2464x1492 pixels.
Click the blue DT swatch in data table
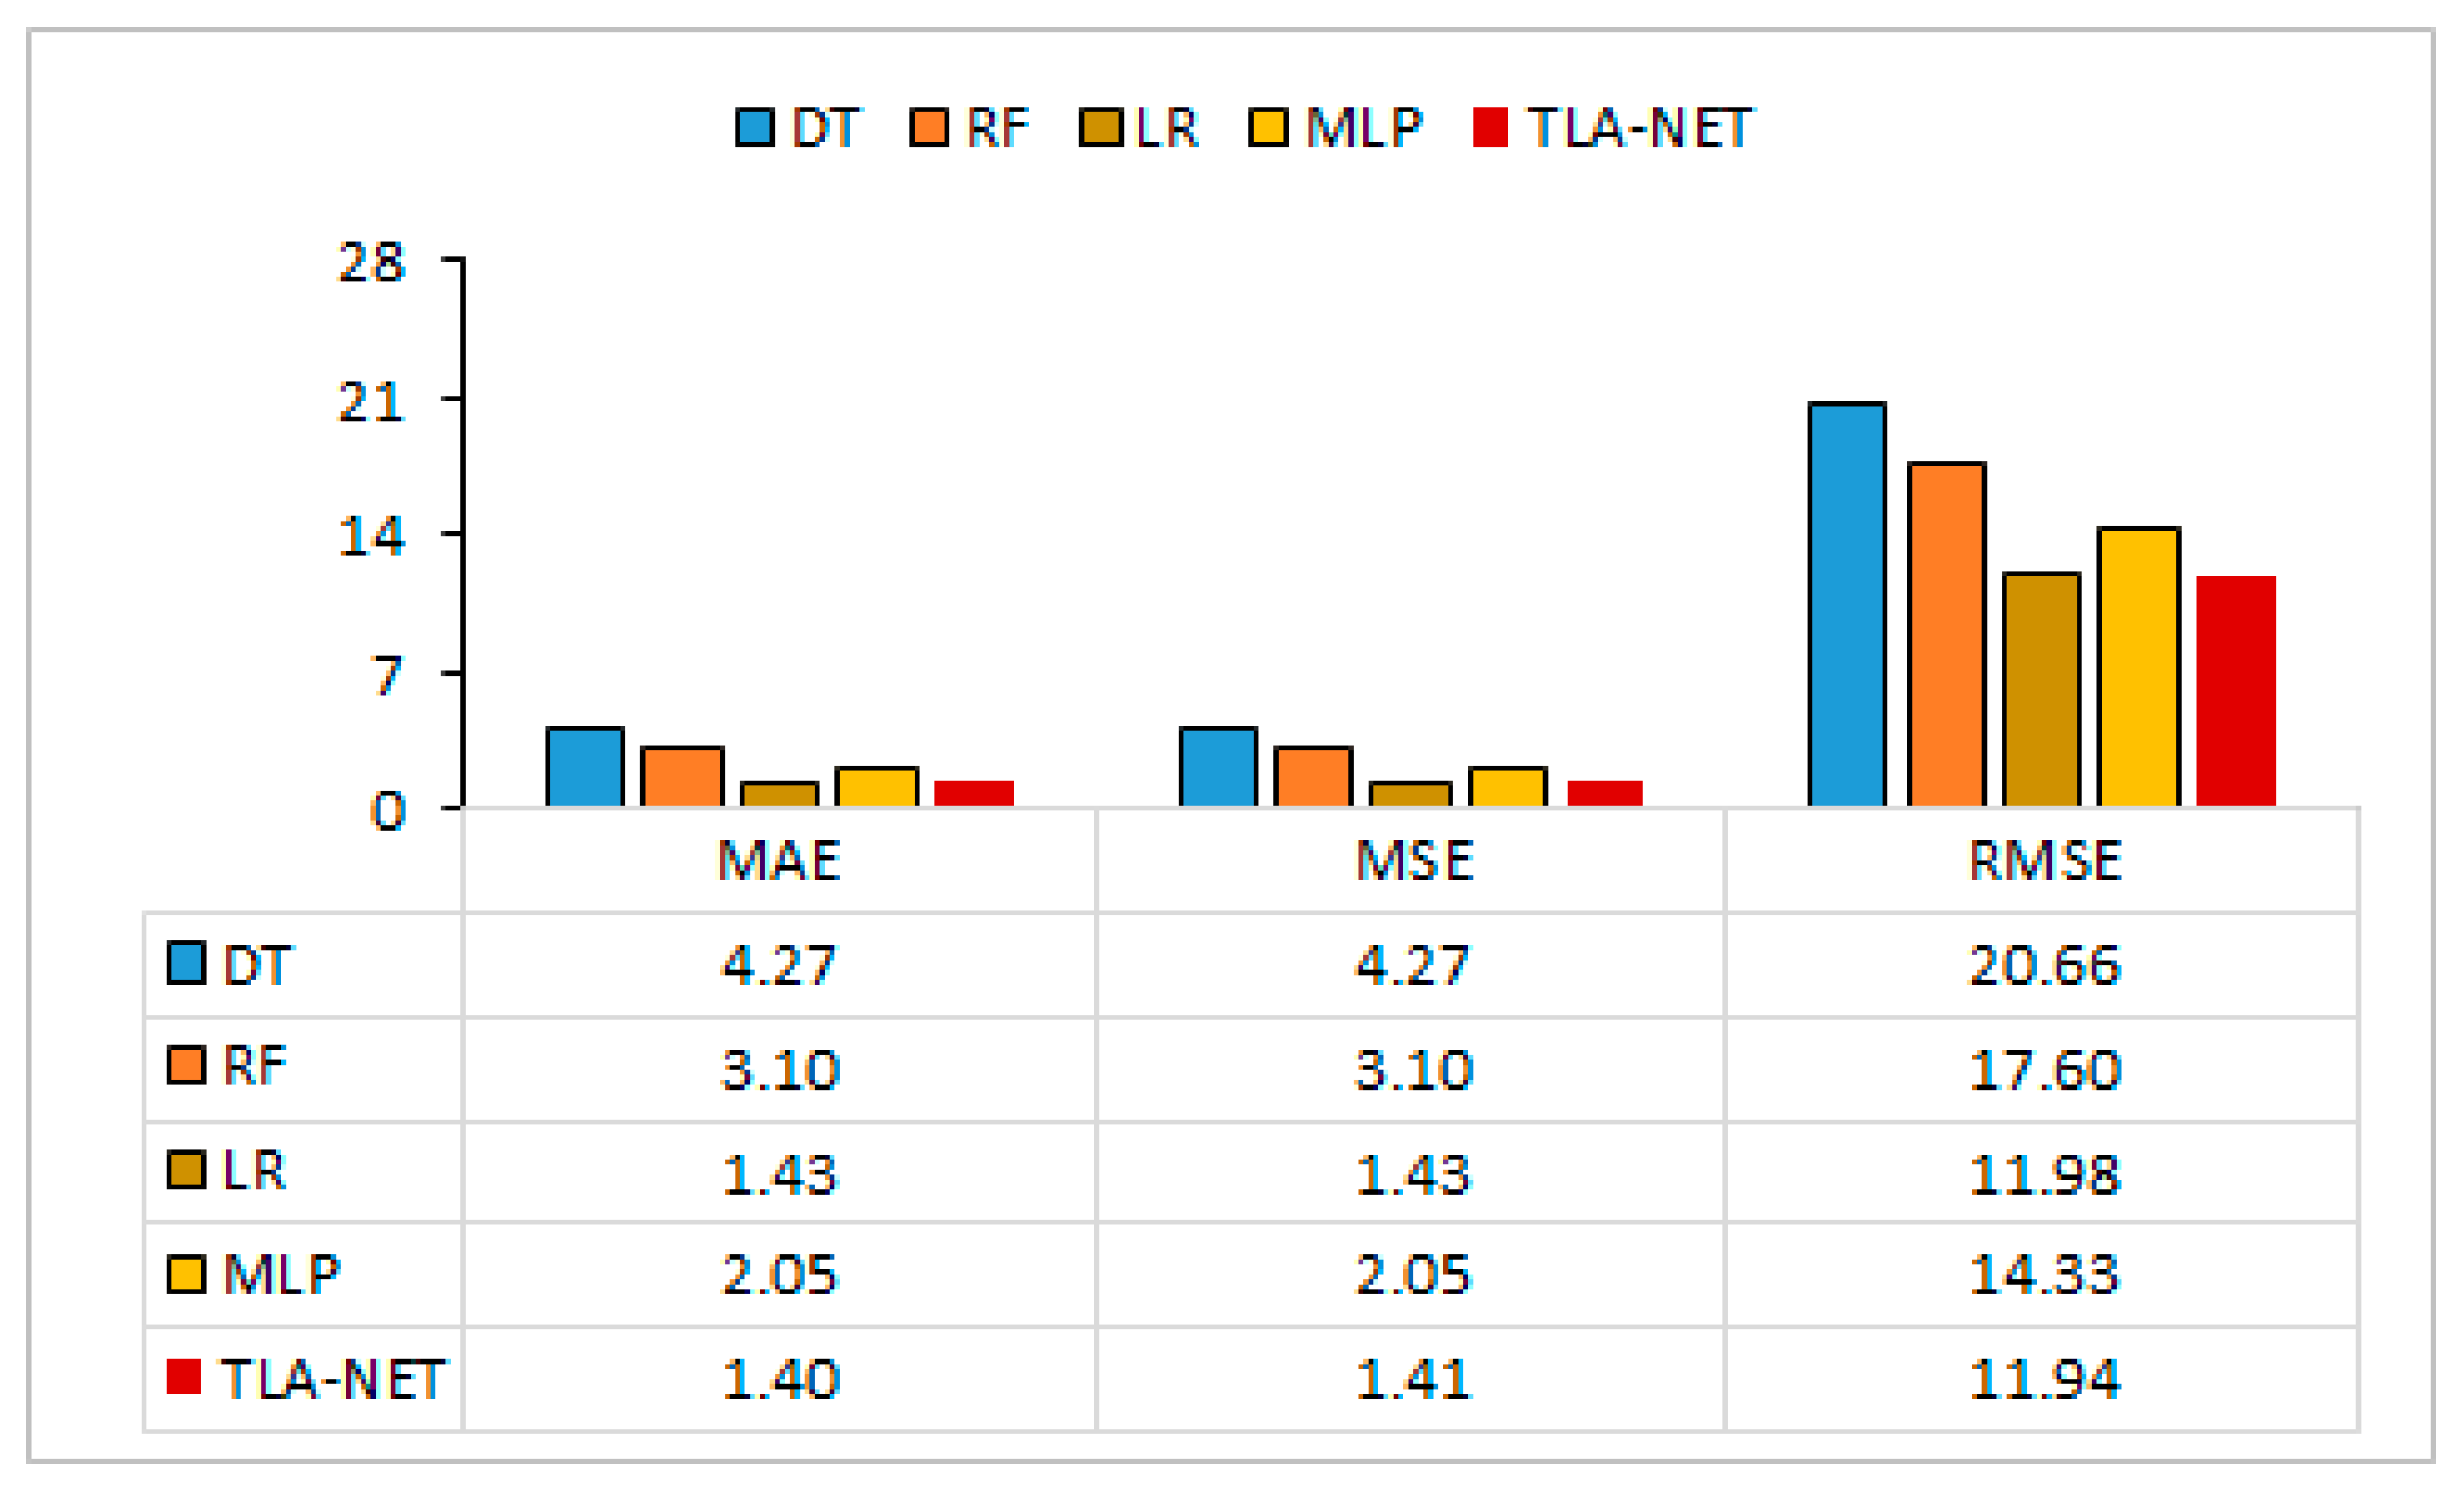[186, 963]
